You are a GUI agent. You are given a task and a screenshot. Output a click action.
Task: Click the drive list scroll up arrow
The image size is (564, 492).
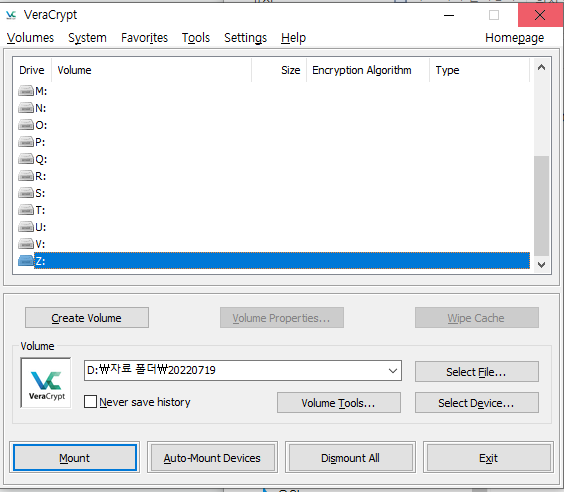pos(541,68)
